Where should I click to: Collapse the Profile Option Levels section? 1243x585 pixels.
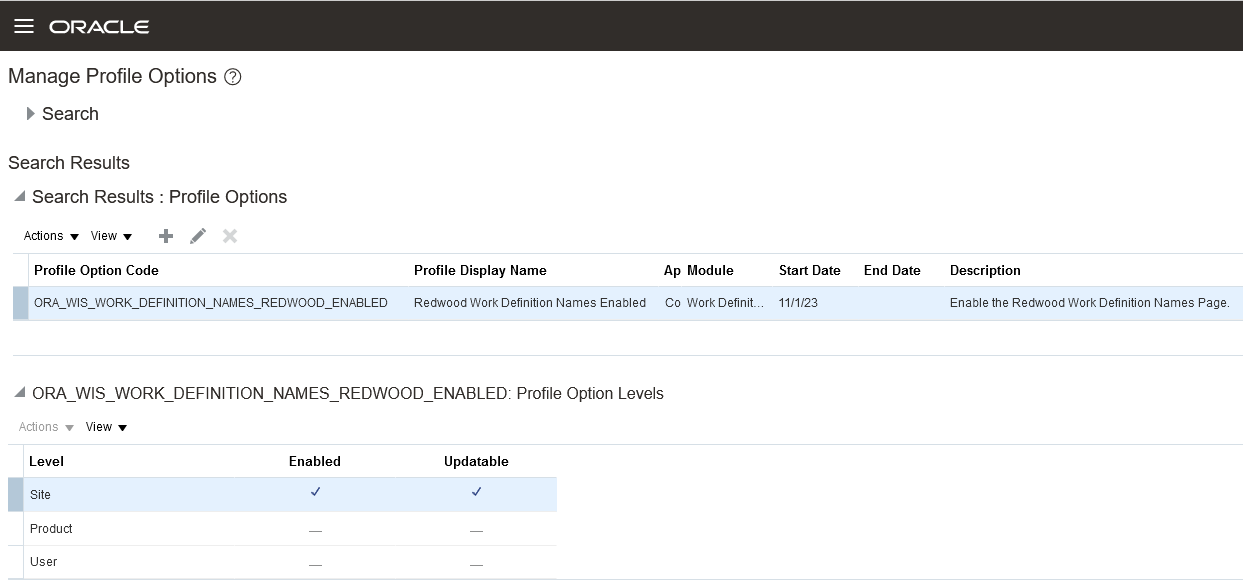pos(19,393)
